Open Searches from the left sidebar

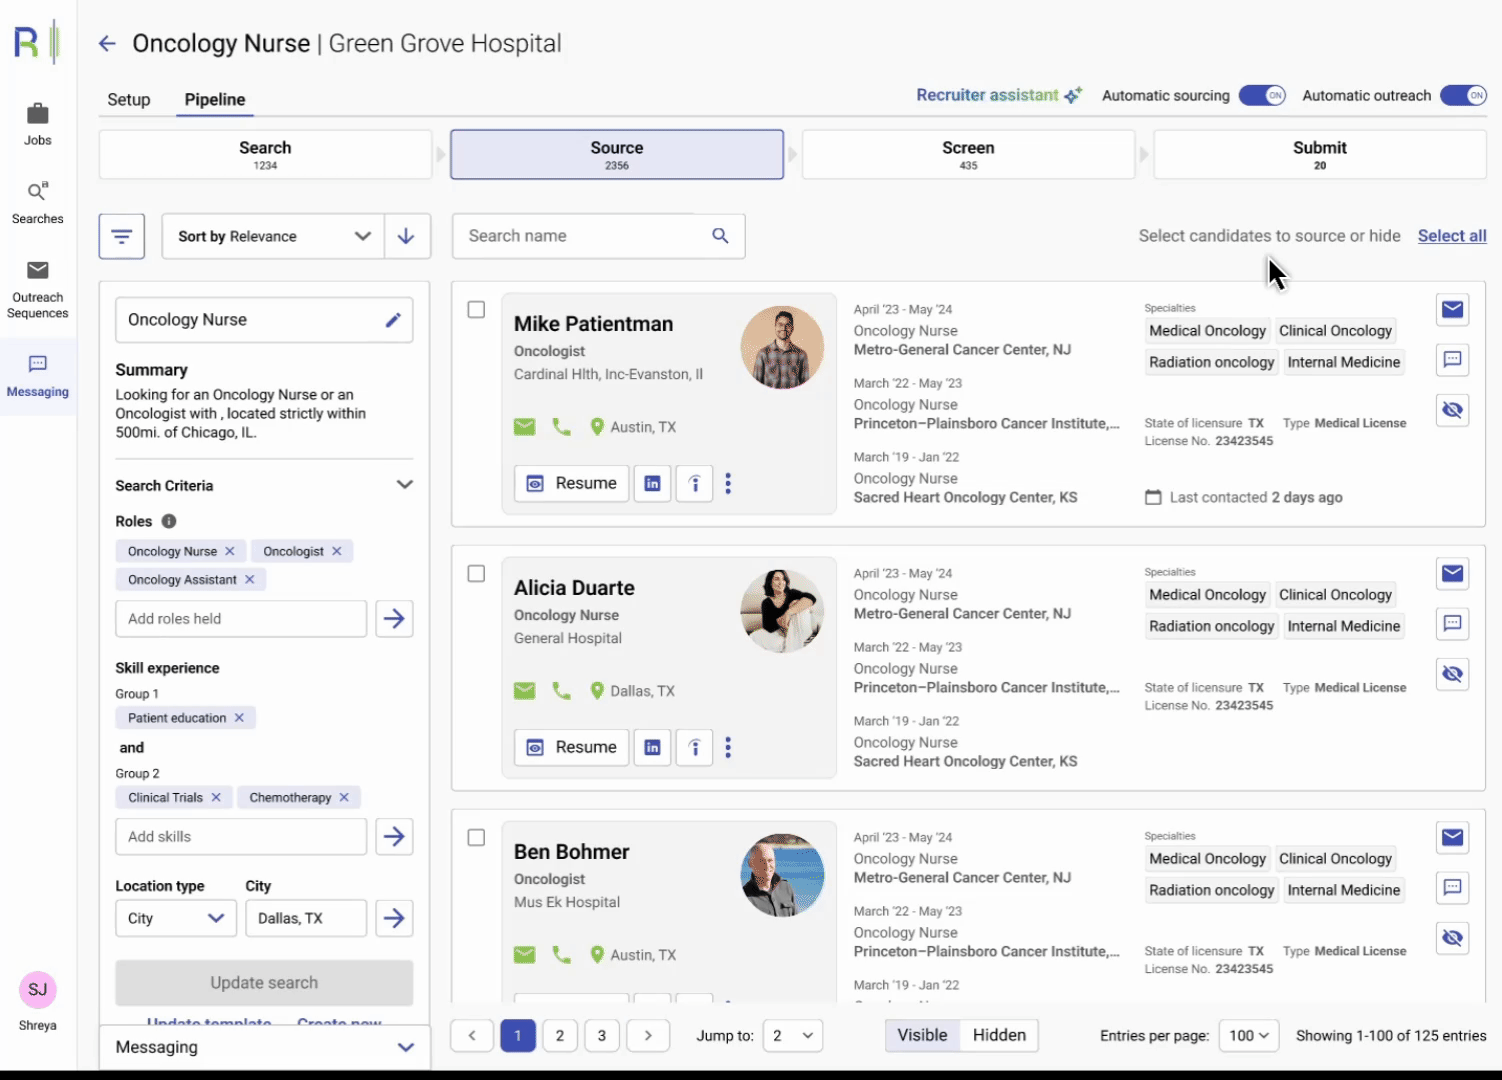pos(37,202)
